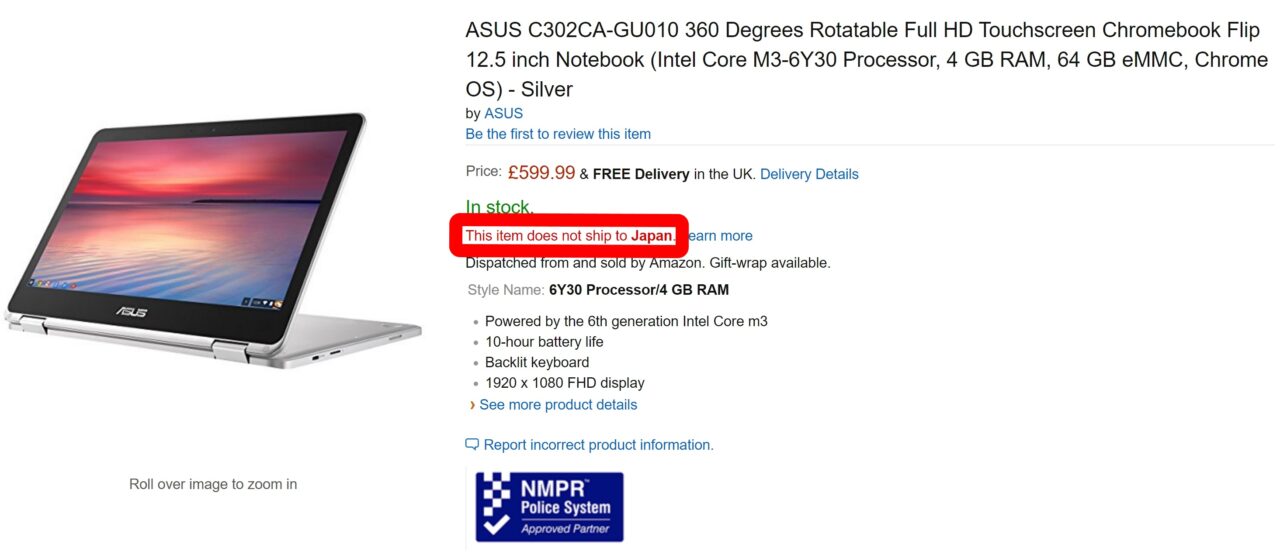Open the Delivery Details link
The width and height of the screenshot is (1280, 555).
[x=809, y=174]
